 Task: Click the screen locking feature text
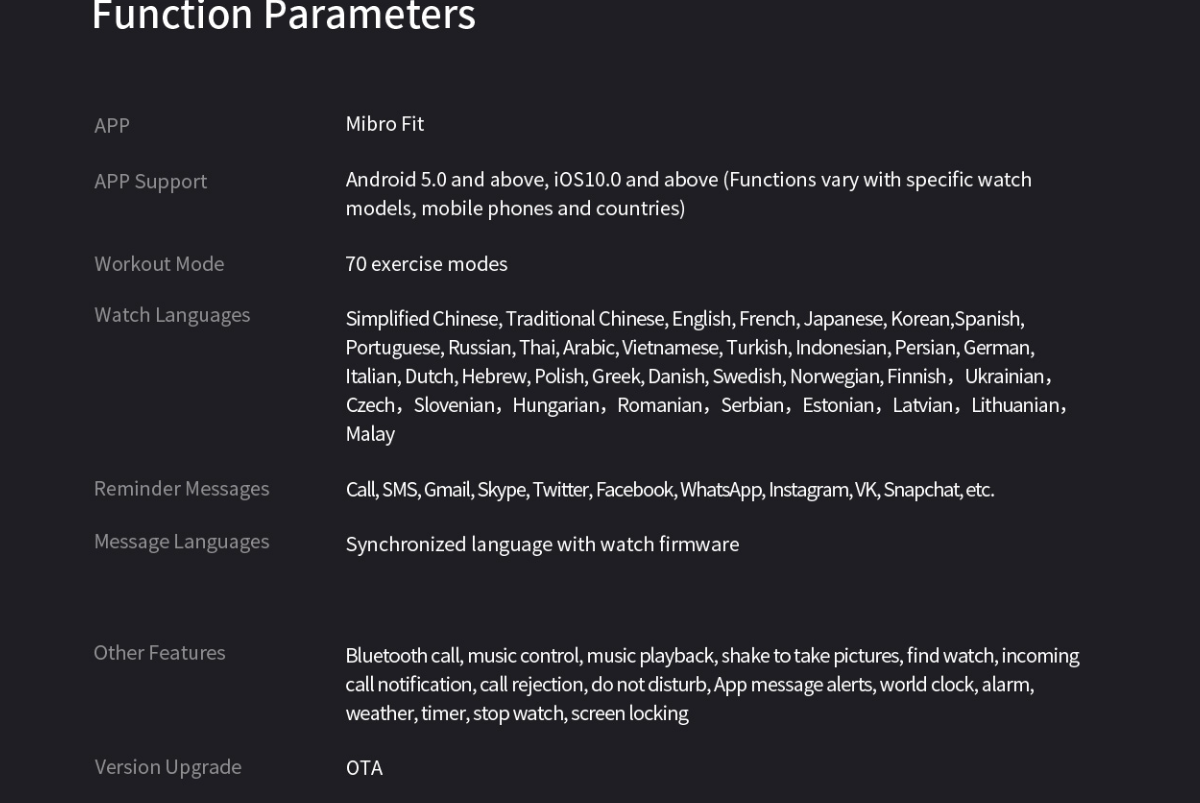(x=630, y=713)
